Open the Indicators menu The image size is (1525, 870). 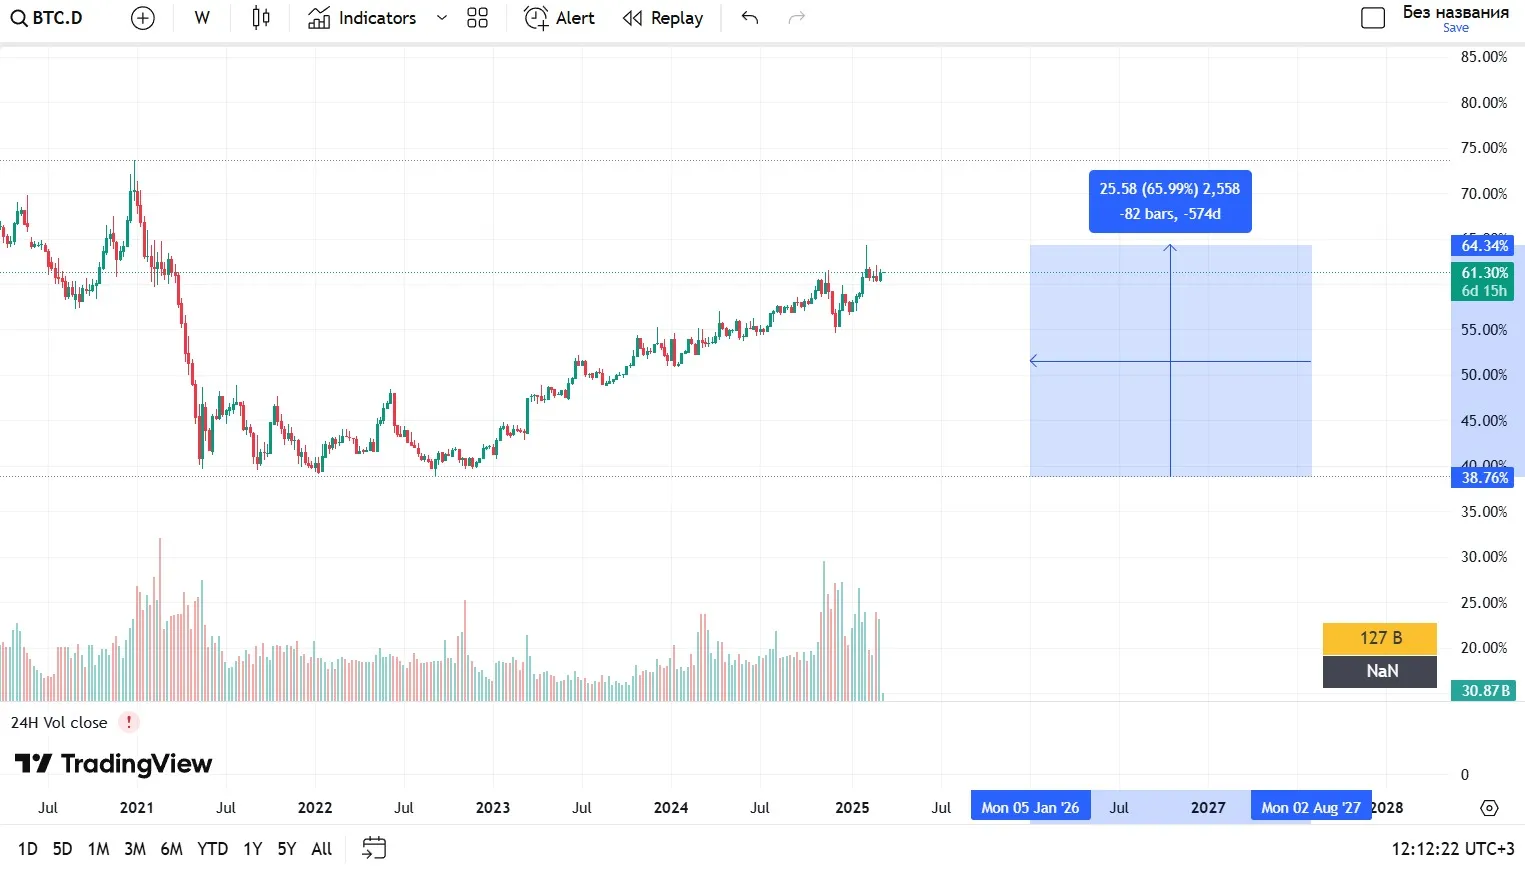(362, 18)
